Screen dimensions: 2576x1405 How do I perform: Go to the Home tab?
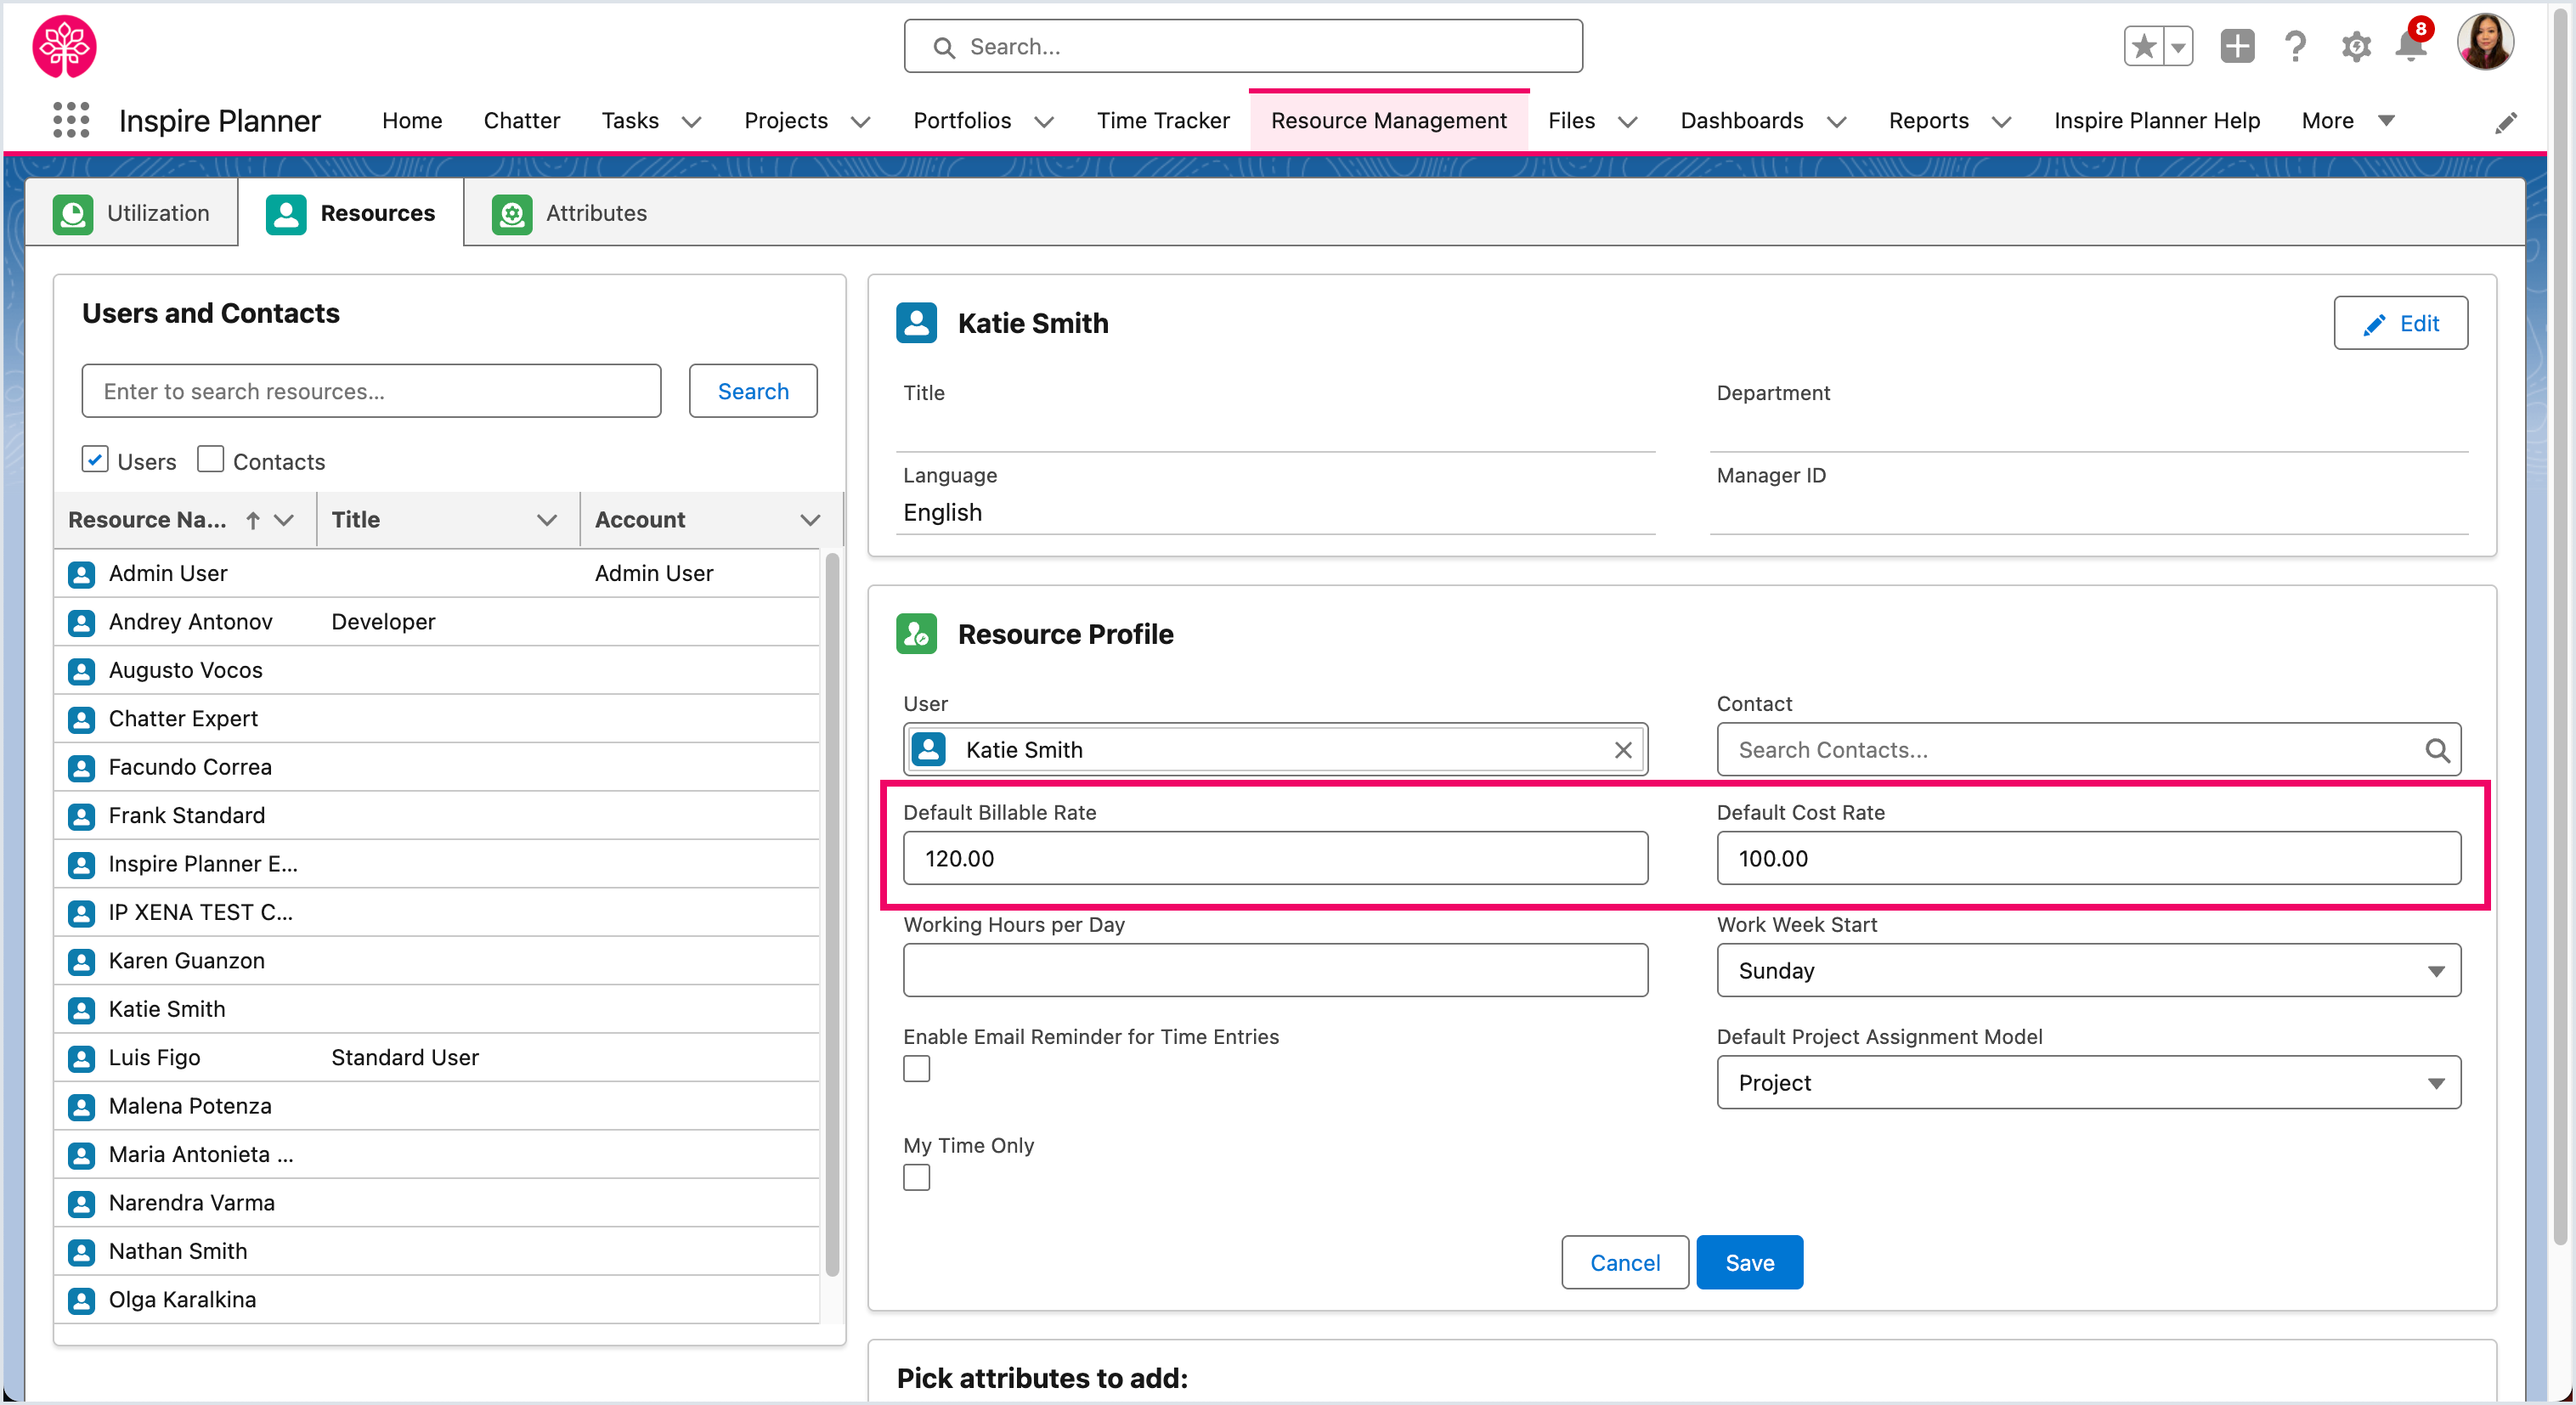point(412,121)
